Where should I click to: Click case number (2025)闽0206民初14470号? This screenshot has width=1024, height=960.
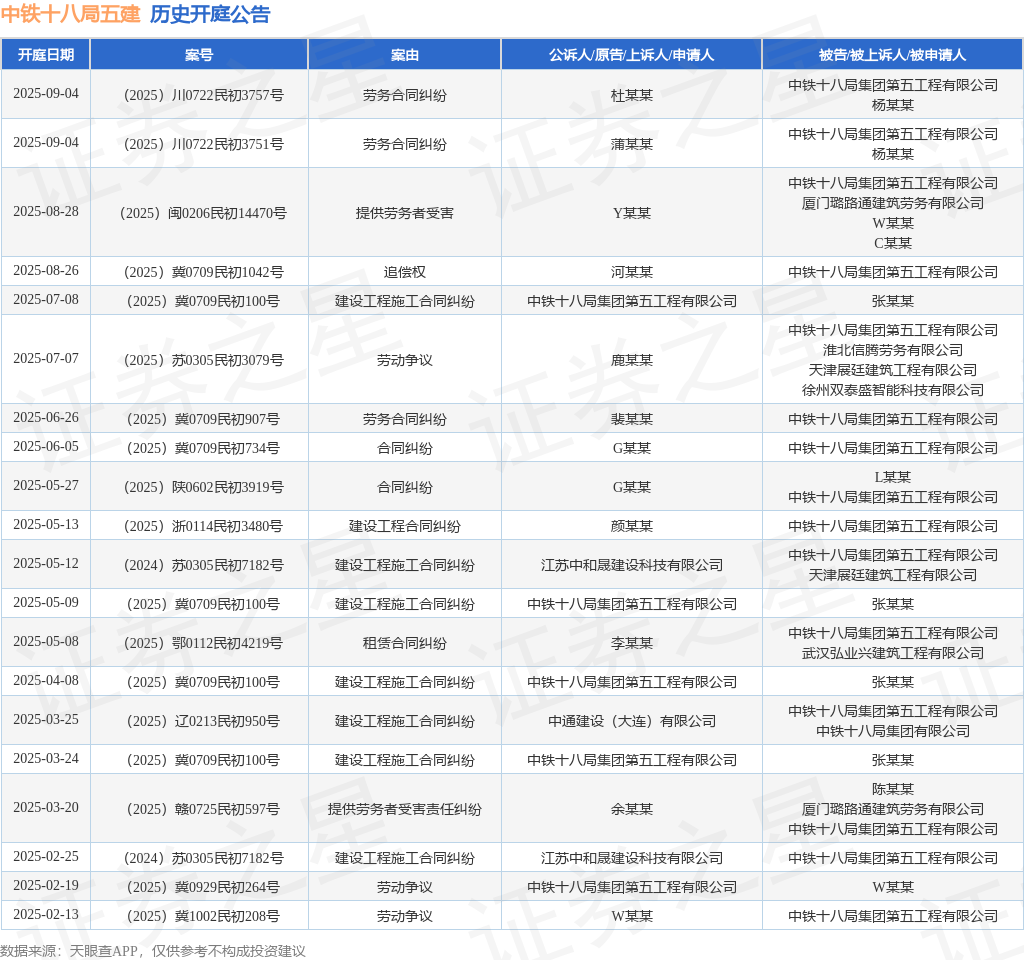(203, 213)
